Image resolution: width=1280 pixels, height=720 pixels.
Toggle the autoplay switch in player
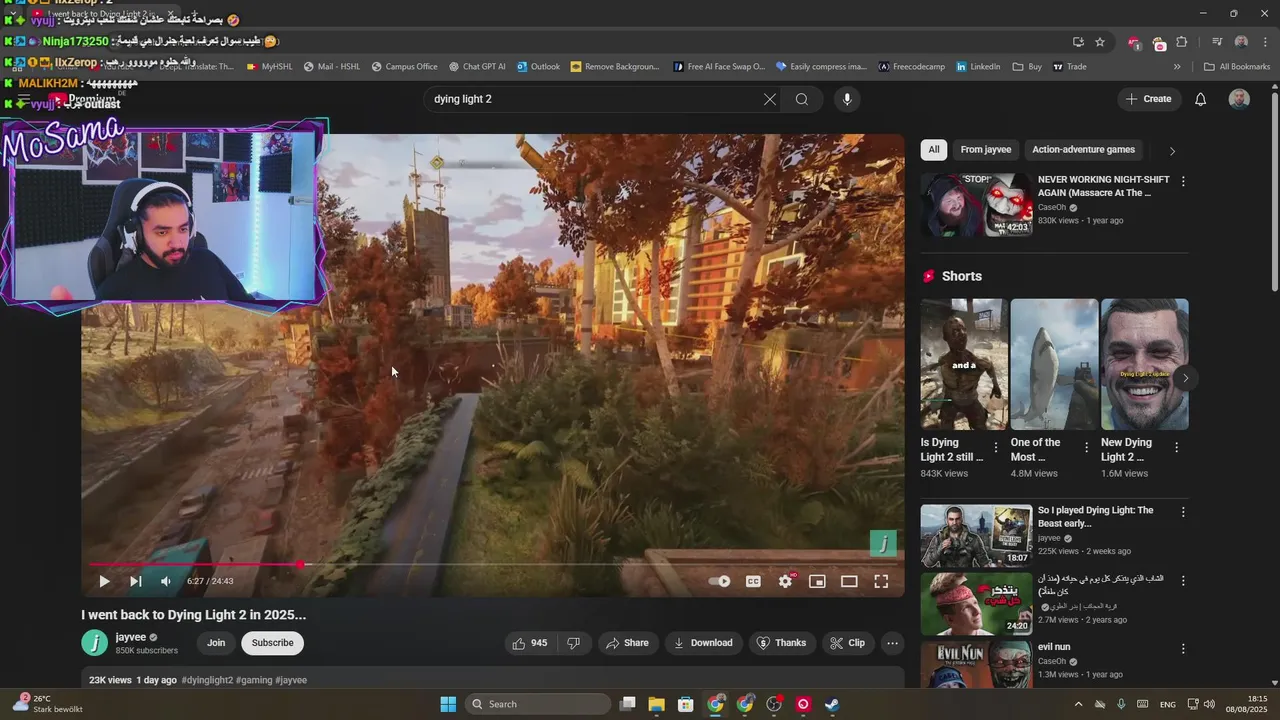pos(720,581)
